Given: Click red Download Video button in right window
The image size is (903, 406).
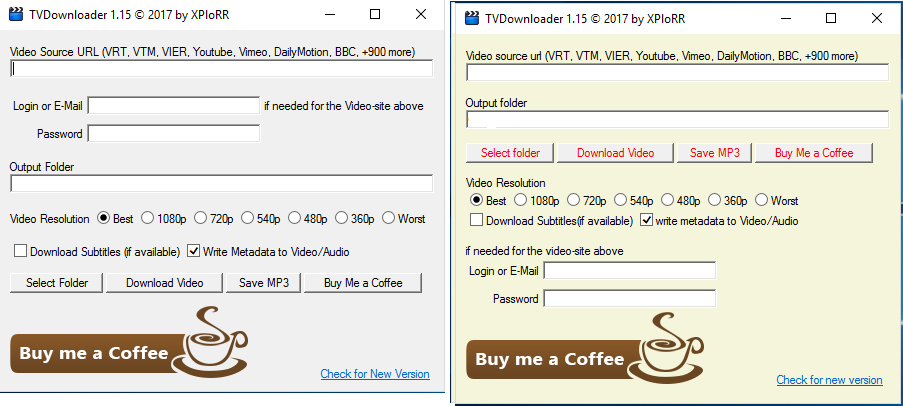Looking at the screenshot, I should (x=616, y=153).
